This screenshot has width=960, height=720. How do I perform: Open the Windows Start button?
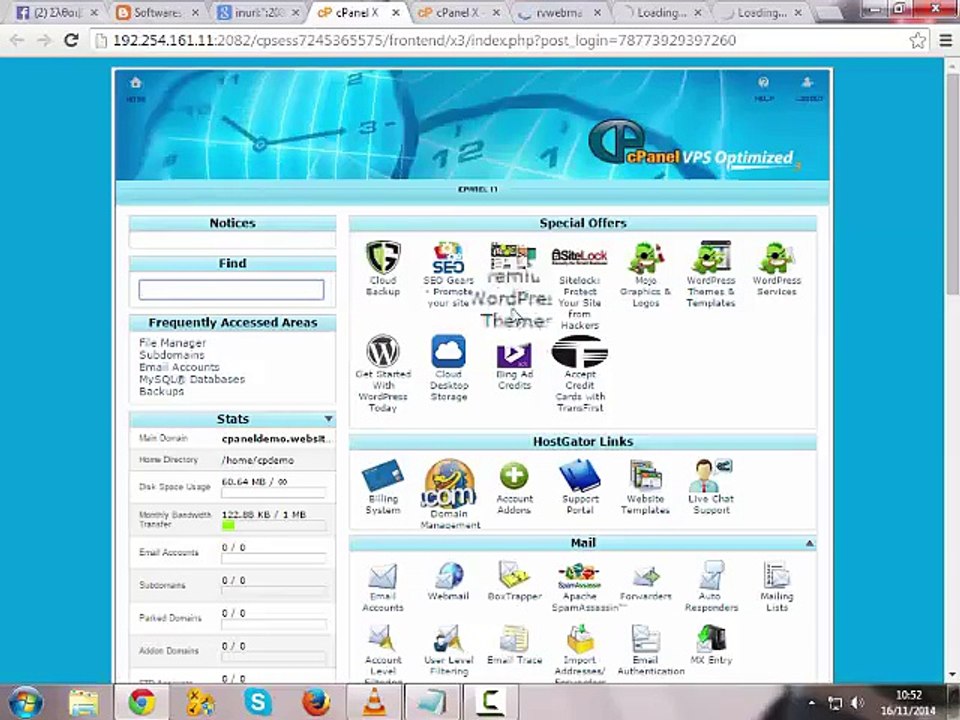click(26, 702)
